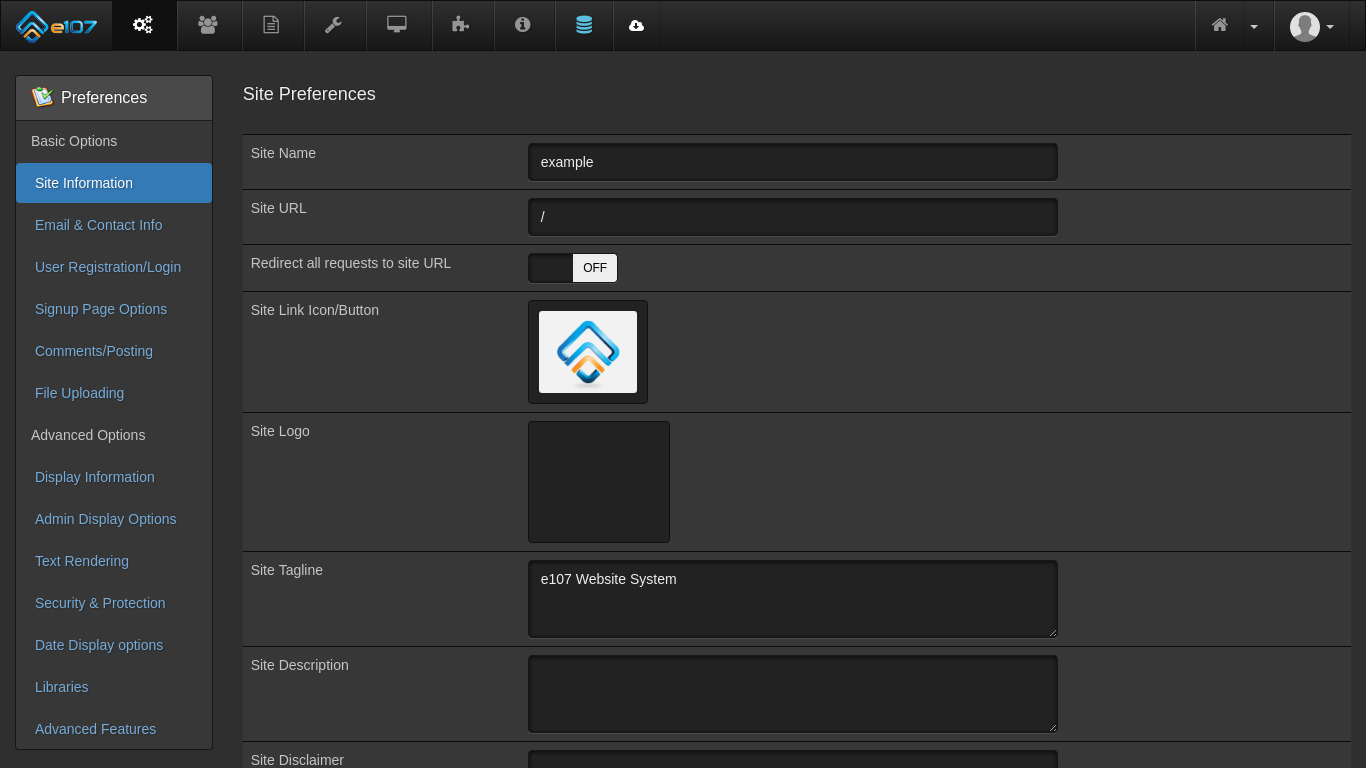Select Email & Contact Info in sidebar

(x=98, y=225)
